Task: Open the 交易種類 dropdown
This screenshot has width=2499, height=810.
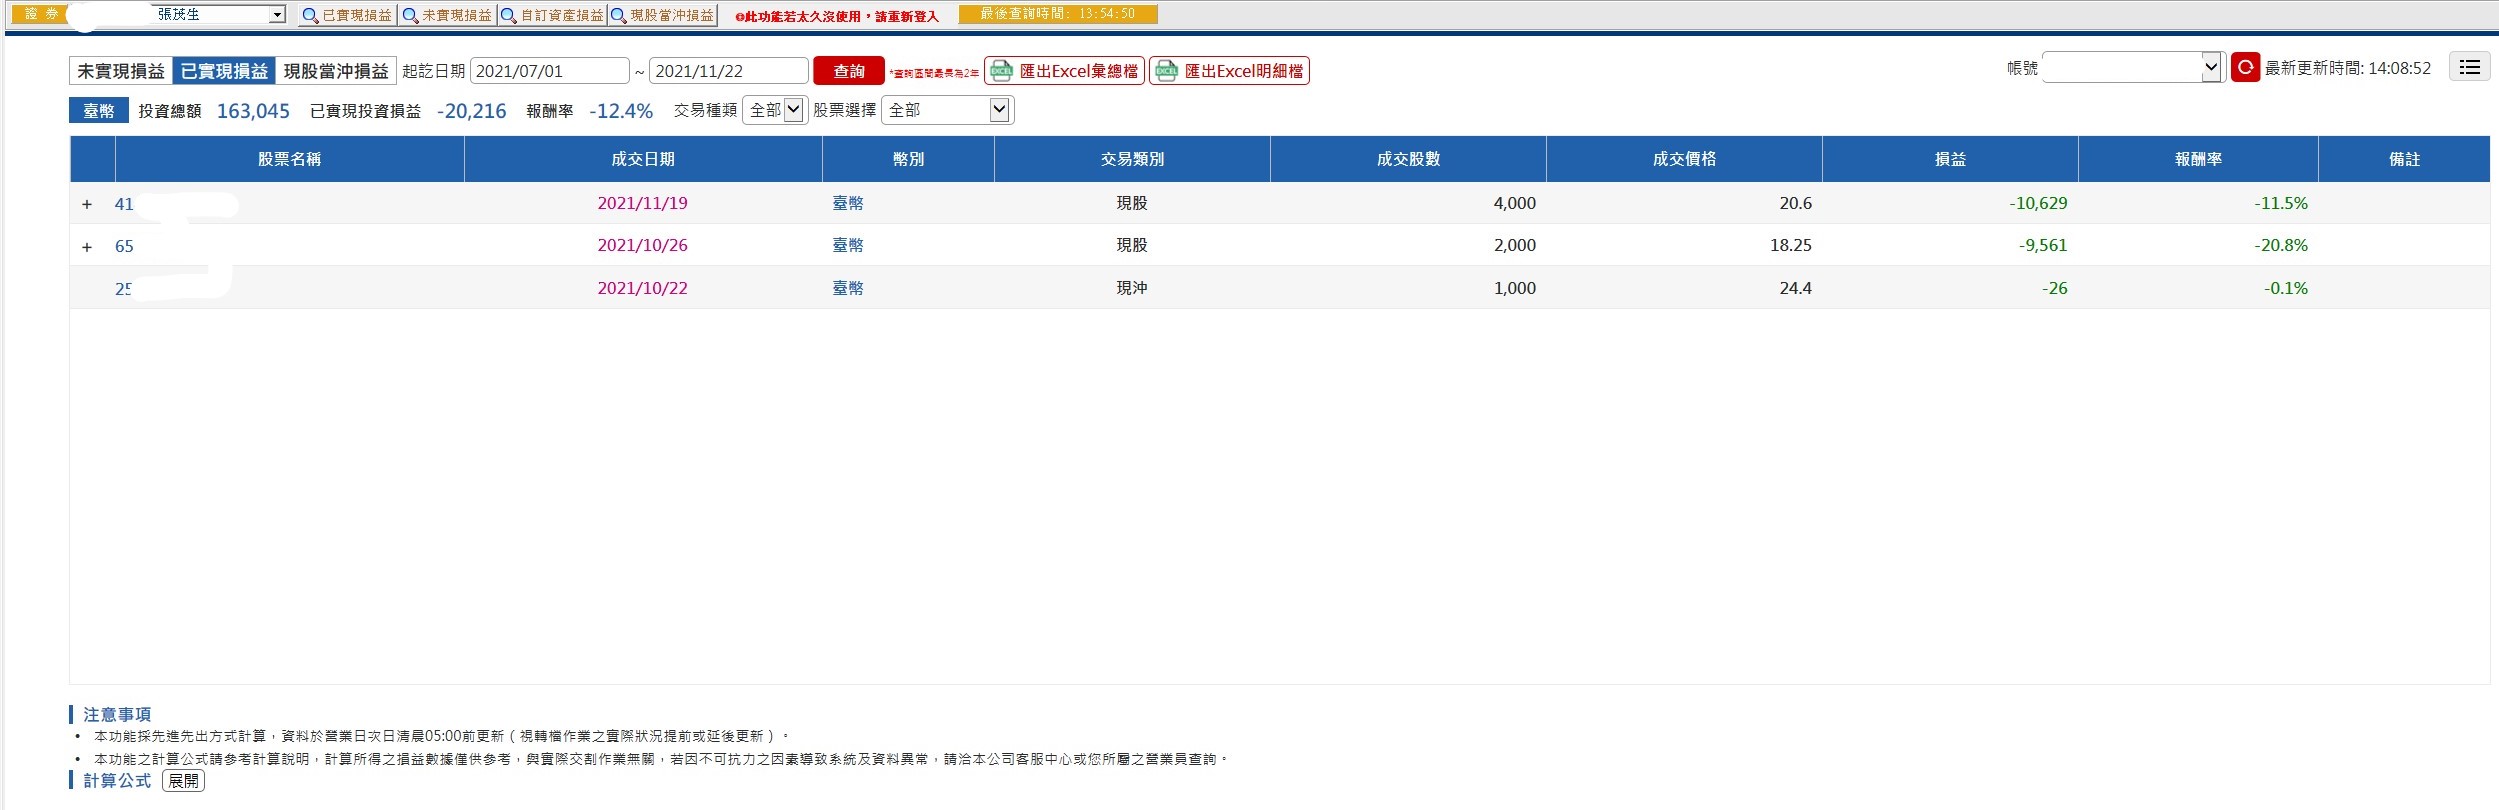Action: click(x=774, y=110)
